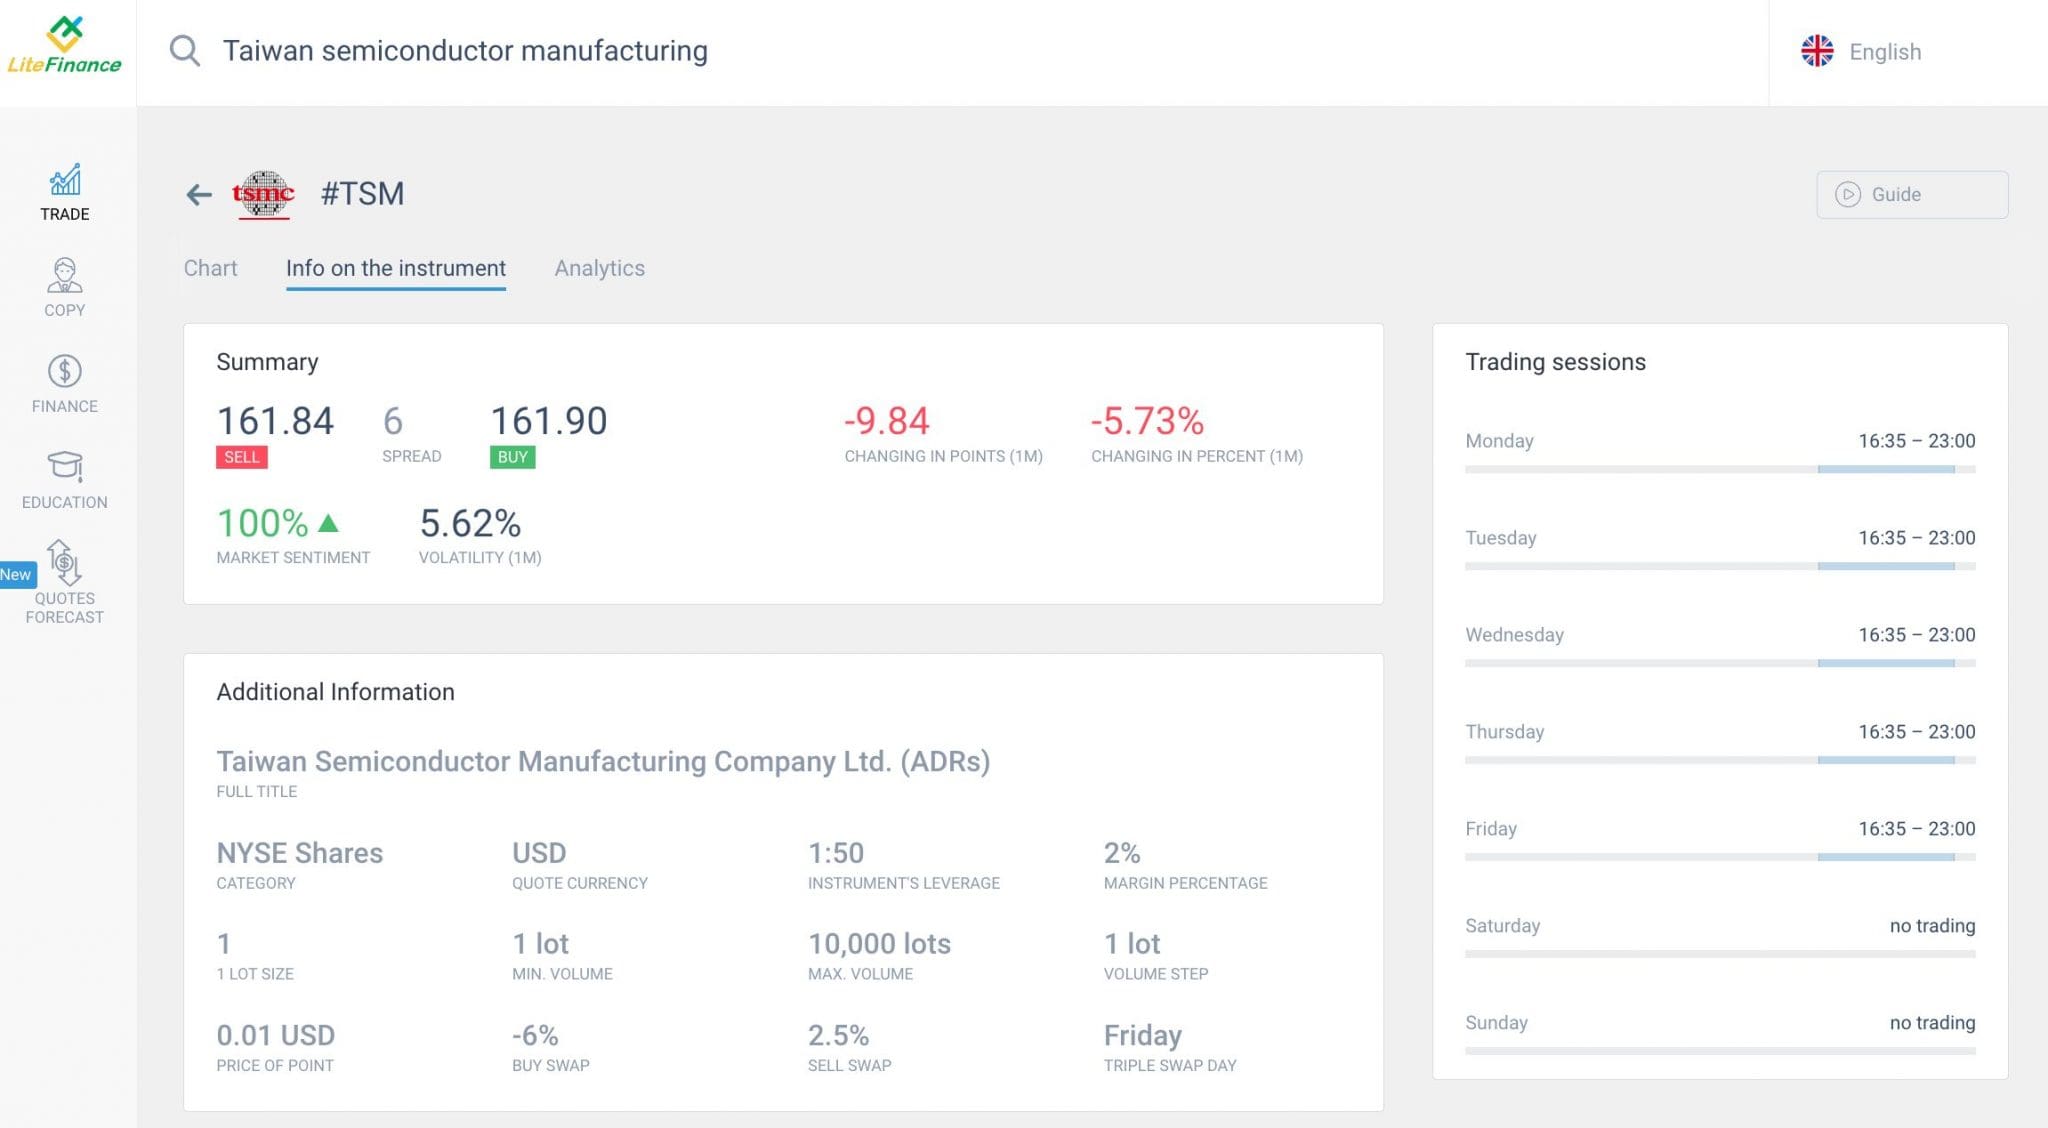Click the search magnifier icon
The image size is (2048, 1128).
click(x=184, y=50)
